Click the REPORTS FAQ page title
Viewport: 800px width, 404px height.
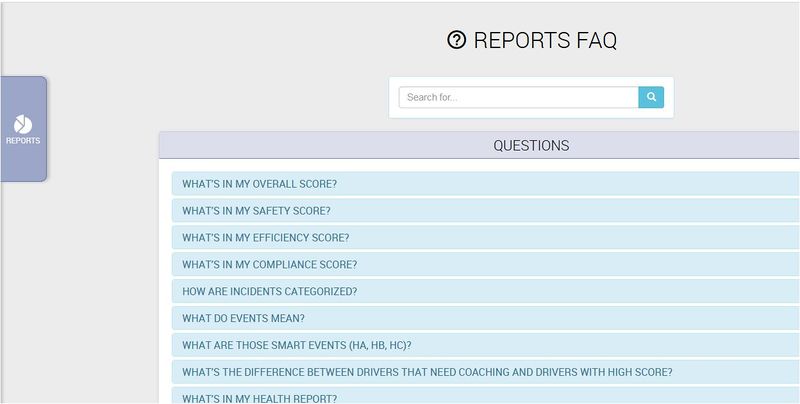point(544,40)
